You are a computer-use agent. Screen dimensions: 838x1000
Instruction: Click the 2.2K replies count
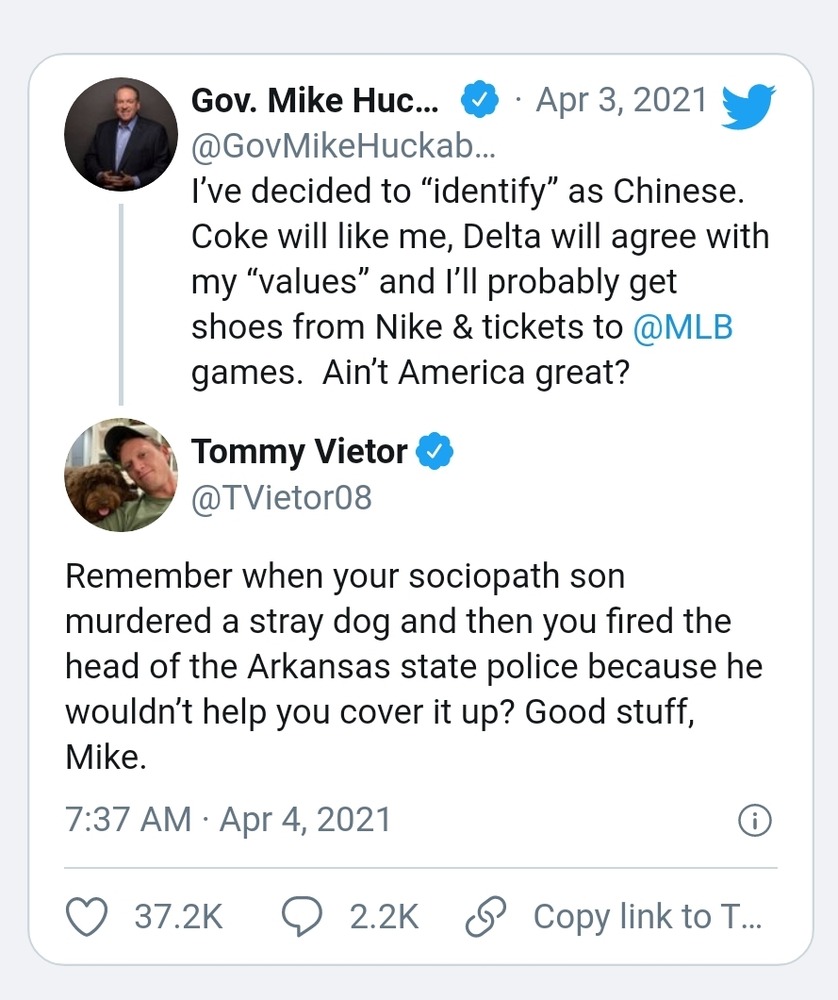pyautogui.click(x=384, y=917)
